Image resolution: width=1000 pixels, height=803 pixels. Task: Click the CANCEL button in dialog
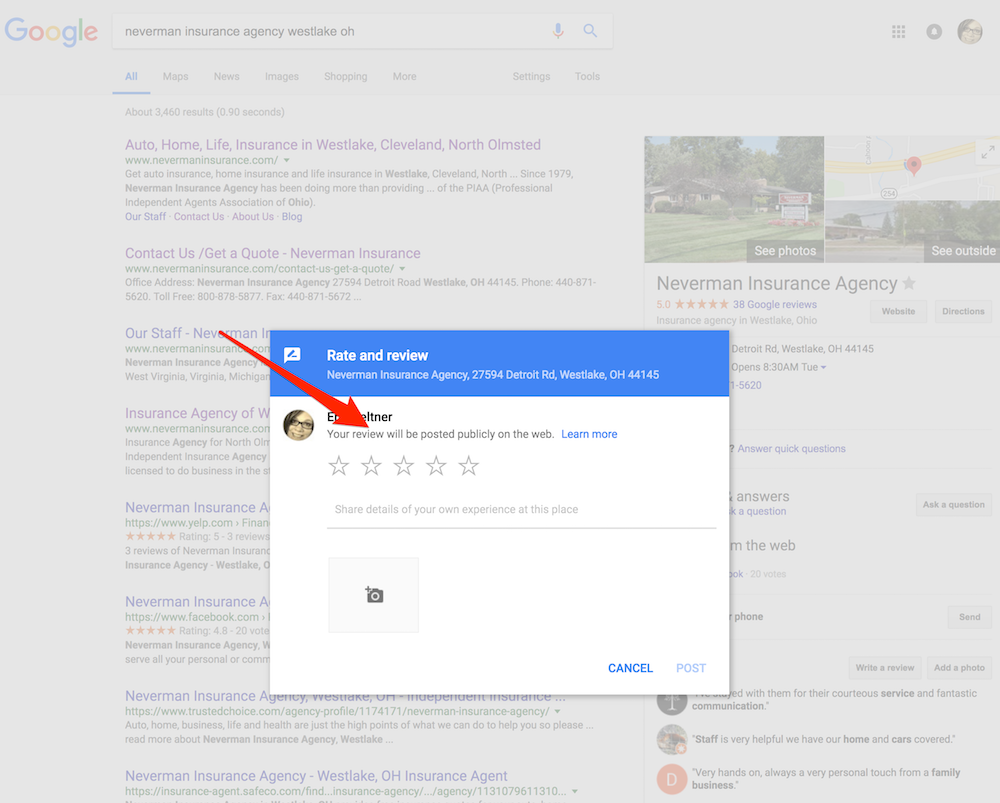click(630, 668)
